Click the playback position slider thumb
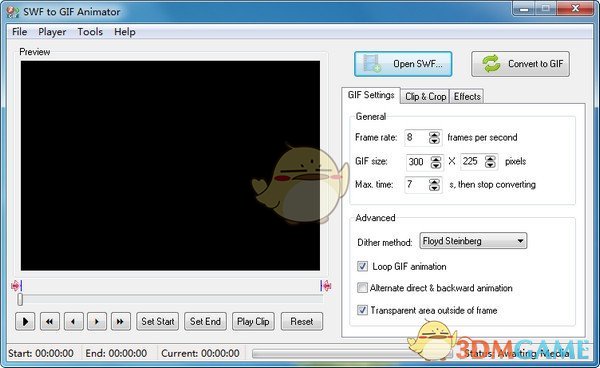 (x=20, y=300)
